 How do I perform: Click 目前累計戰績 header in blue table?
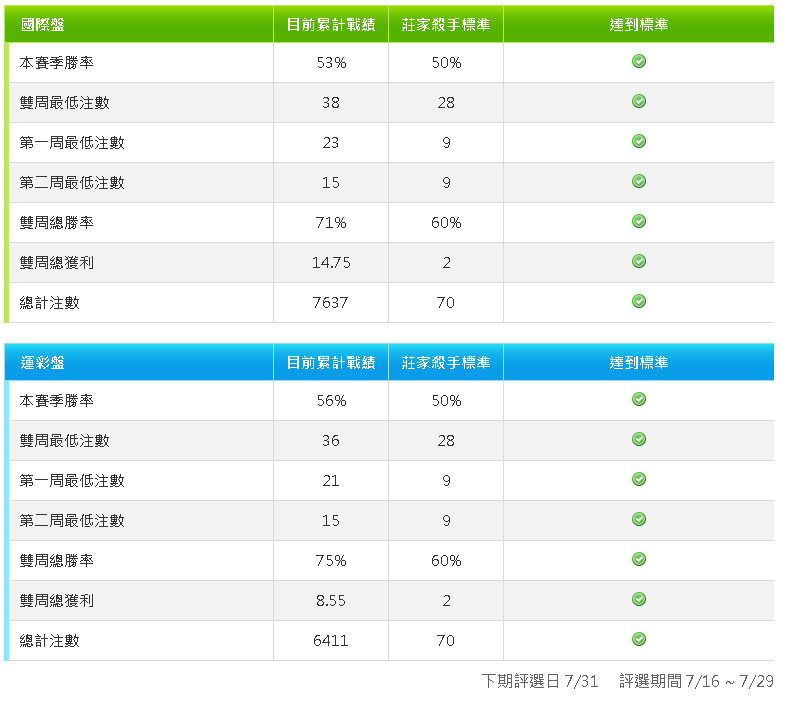331,363
